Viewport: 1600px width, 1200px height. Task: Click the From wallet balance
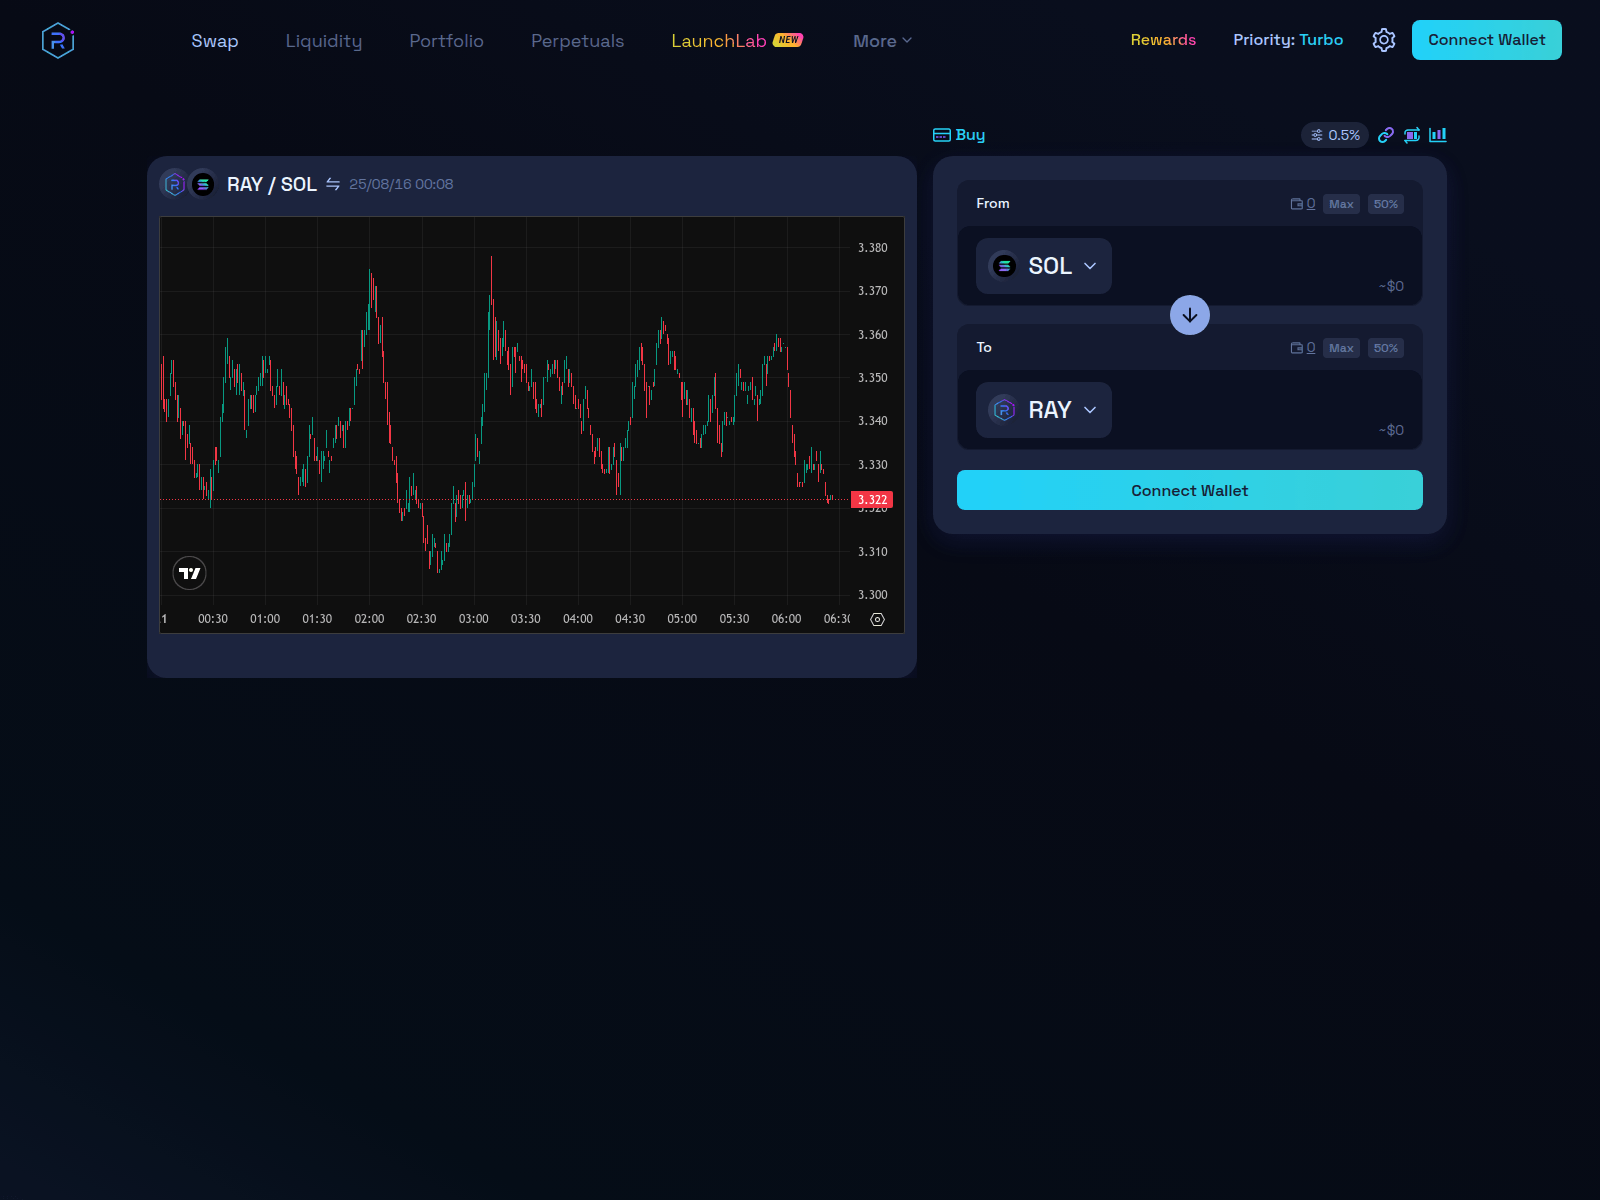(x=1303, y=204)
